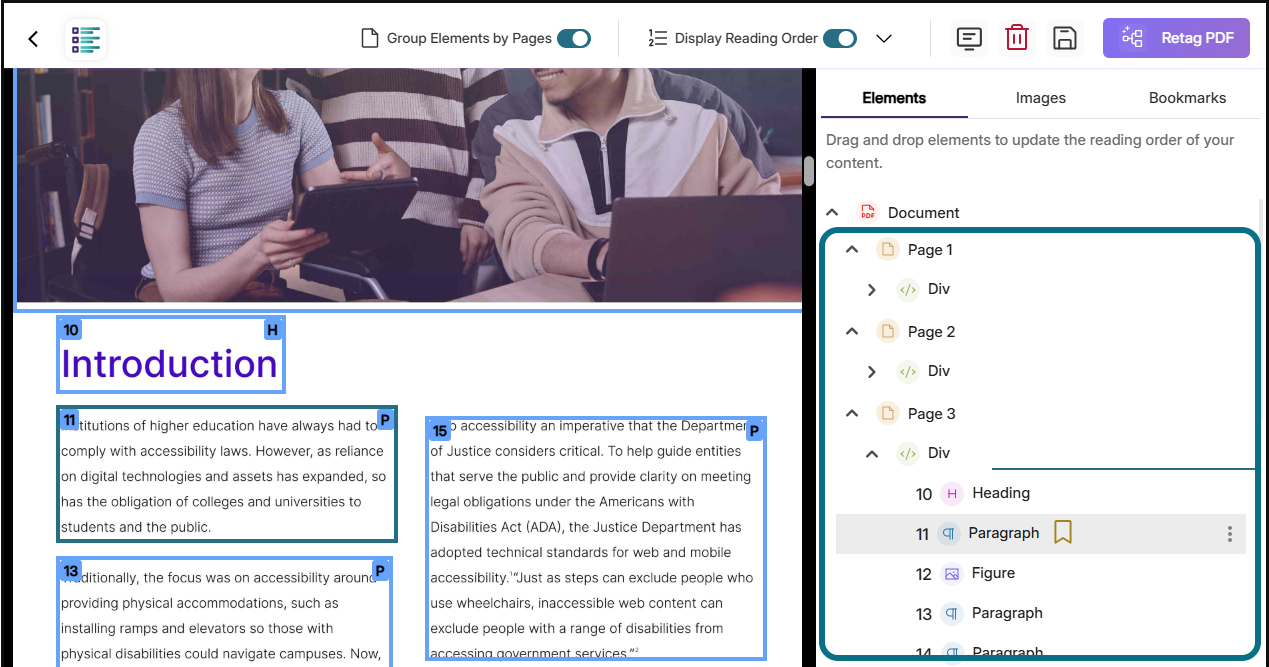
Task: Collapse the Page 1 node
Action: (852, 249)
